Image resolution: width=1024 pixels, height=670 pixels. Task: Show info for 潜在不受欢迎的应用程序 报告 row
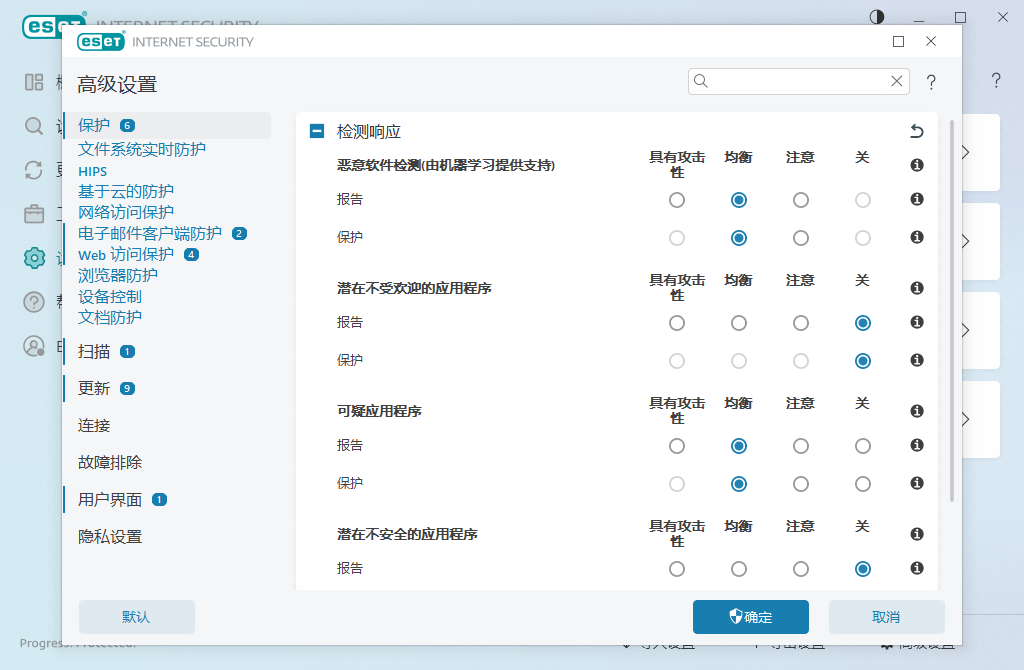point(917,322)
